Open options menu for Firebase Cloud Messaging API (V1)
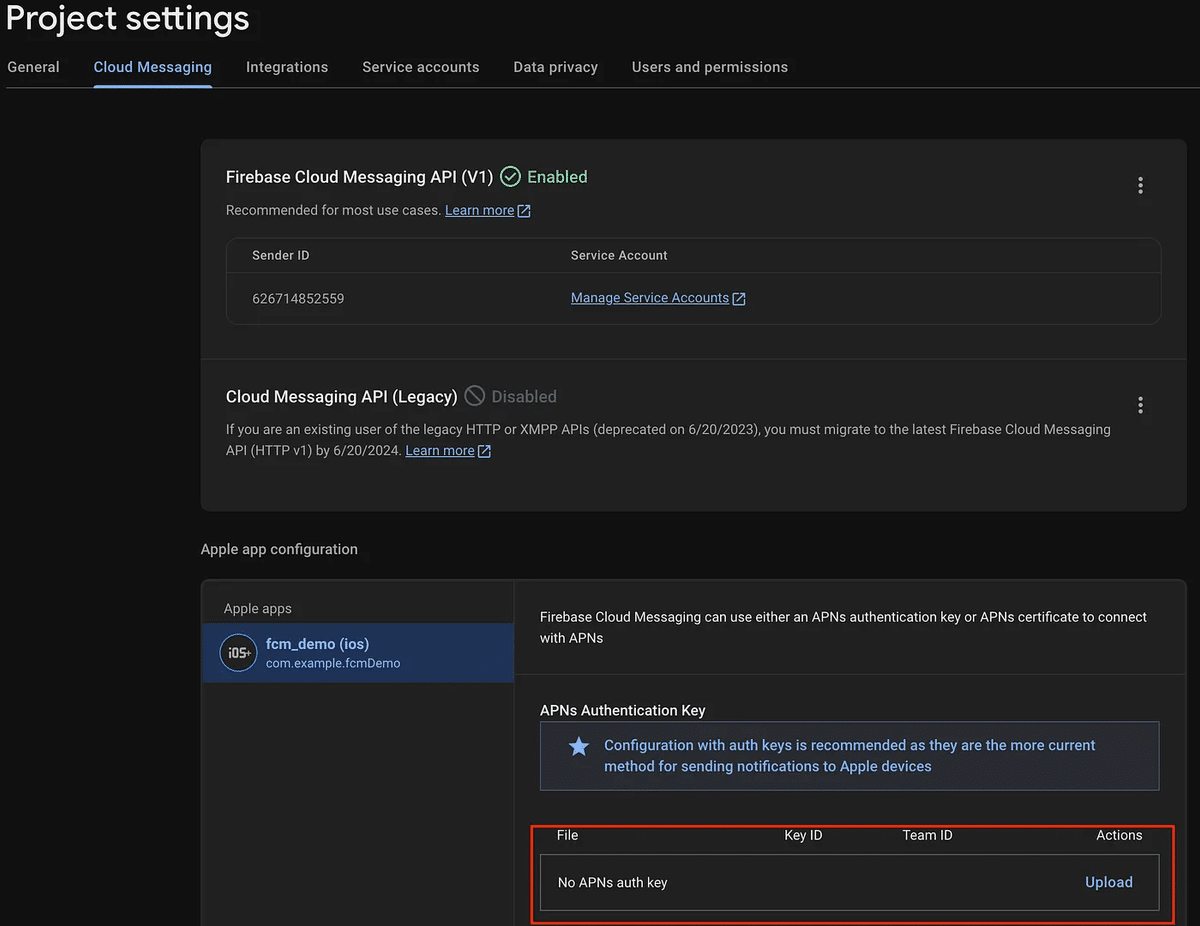The image size is (1200, 926). pos(1140,186)
